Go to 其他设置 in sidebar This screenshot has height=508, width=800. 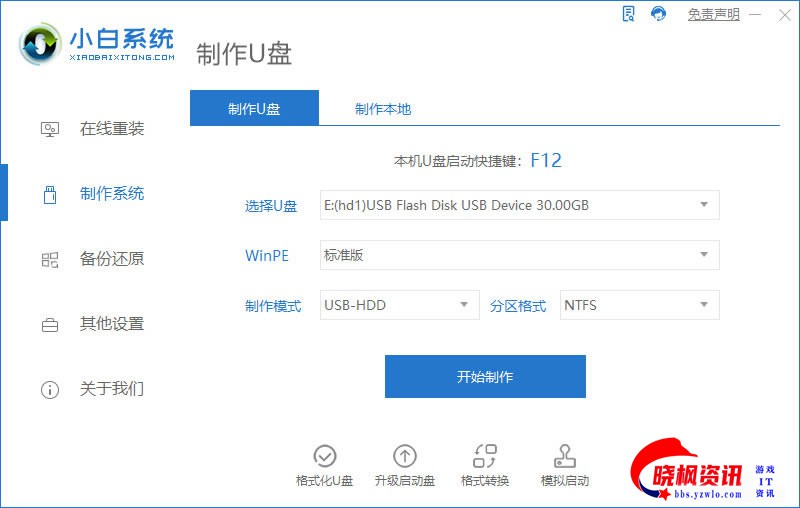coord(92,324)
